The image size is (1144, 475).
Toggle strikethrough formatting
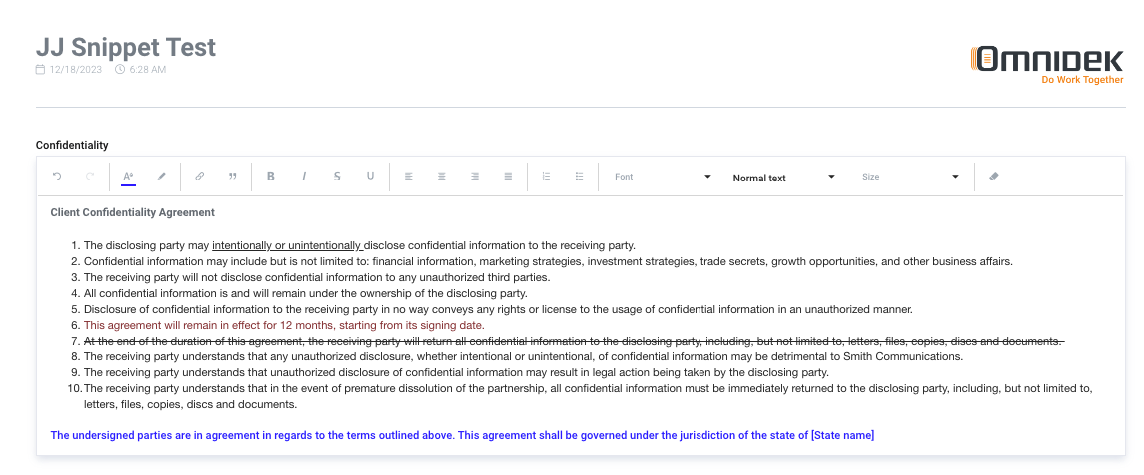coord(337,177)
